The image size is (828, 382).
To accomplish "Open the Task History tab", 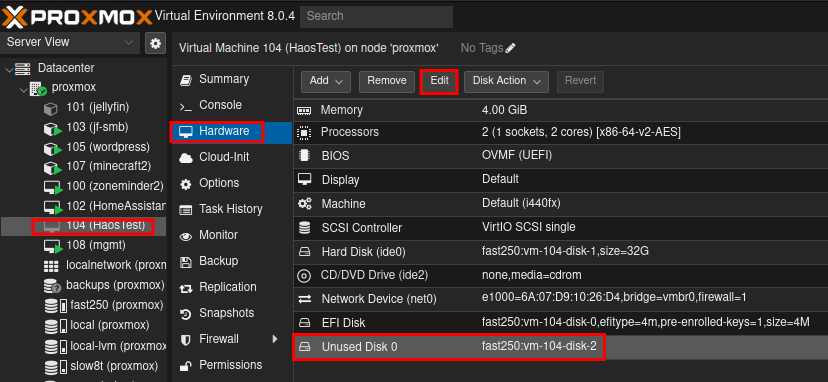I will (231, 209).
